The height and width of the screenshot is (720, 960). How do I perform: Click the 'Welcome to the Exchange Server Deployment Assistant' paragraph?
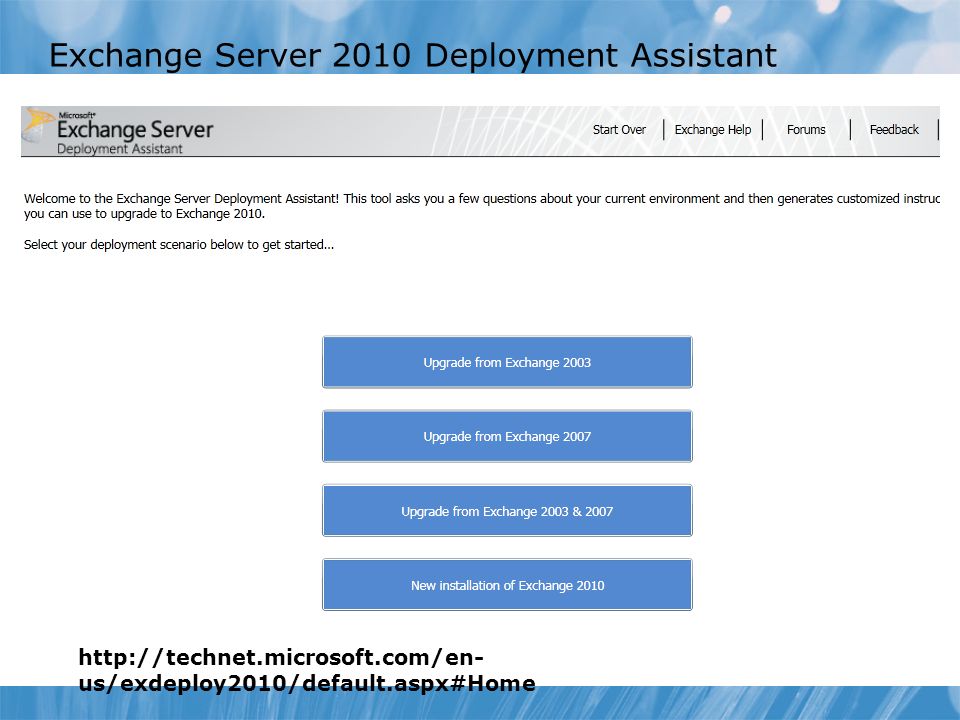(481, 206)
